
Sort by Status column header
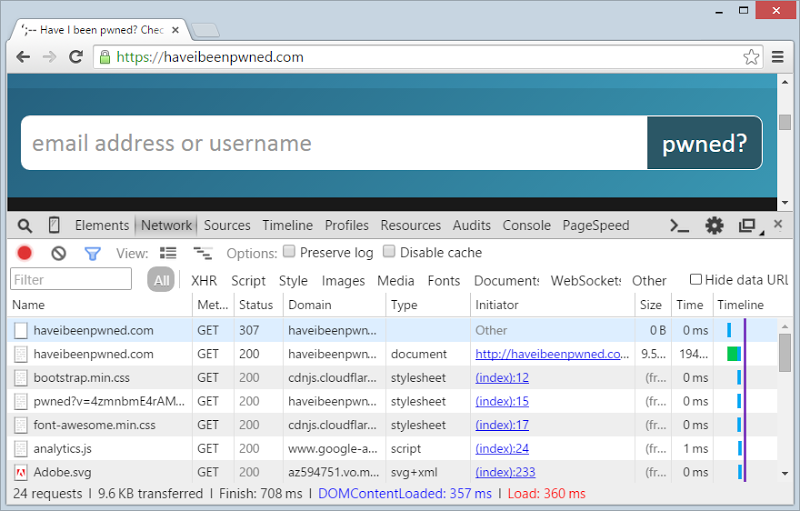point(259,305)
